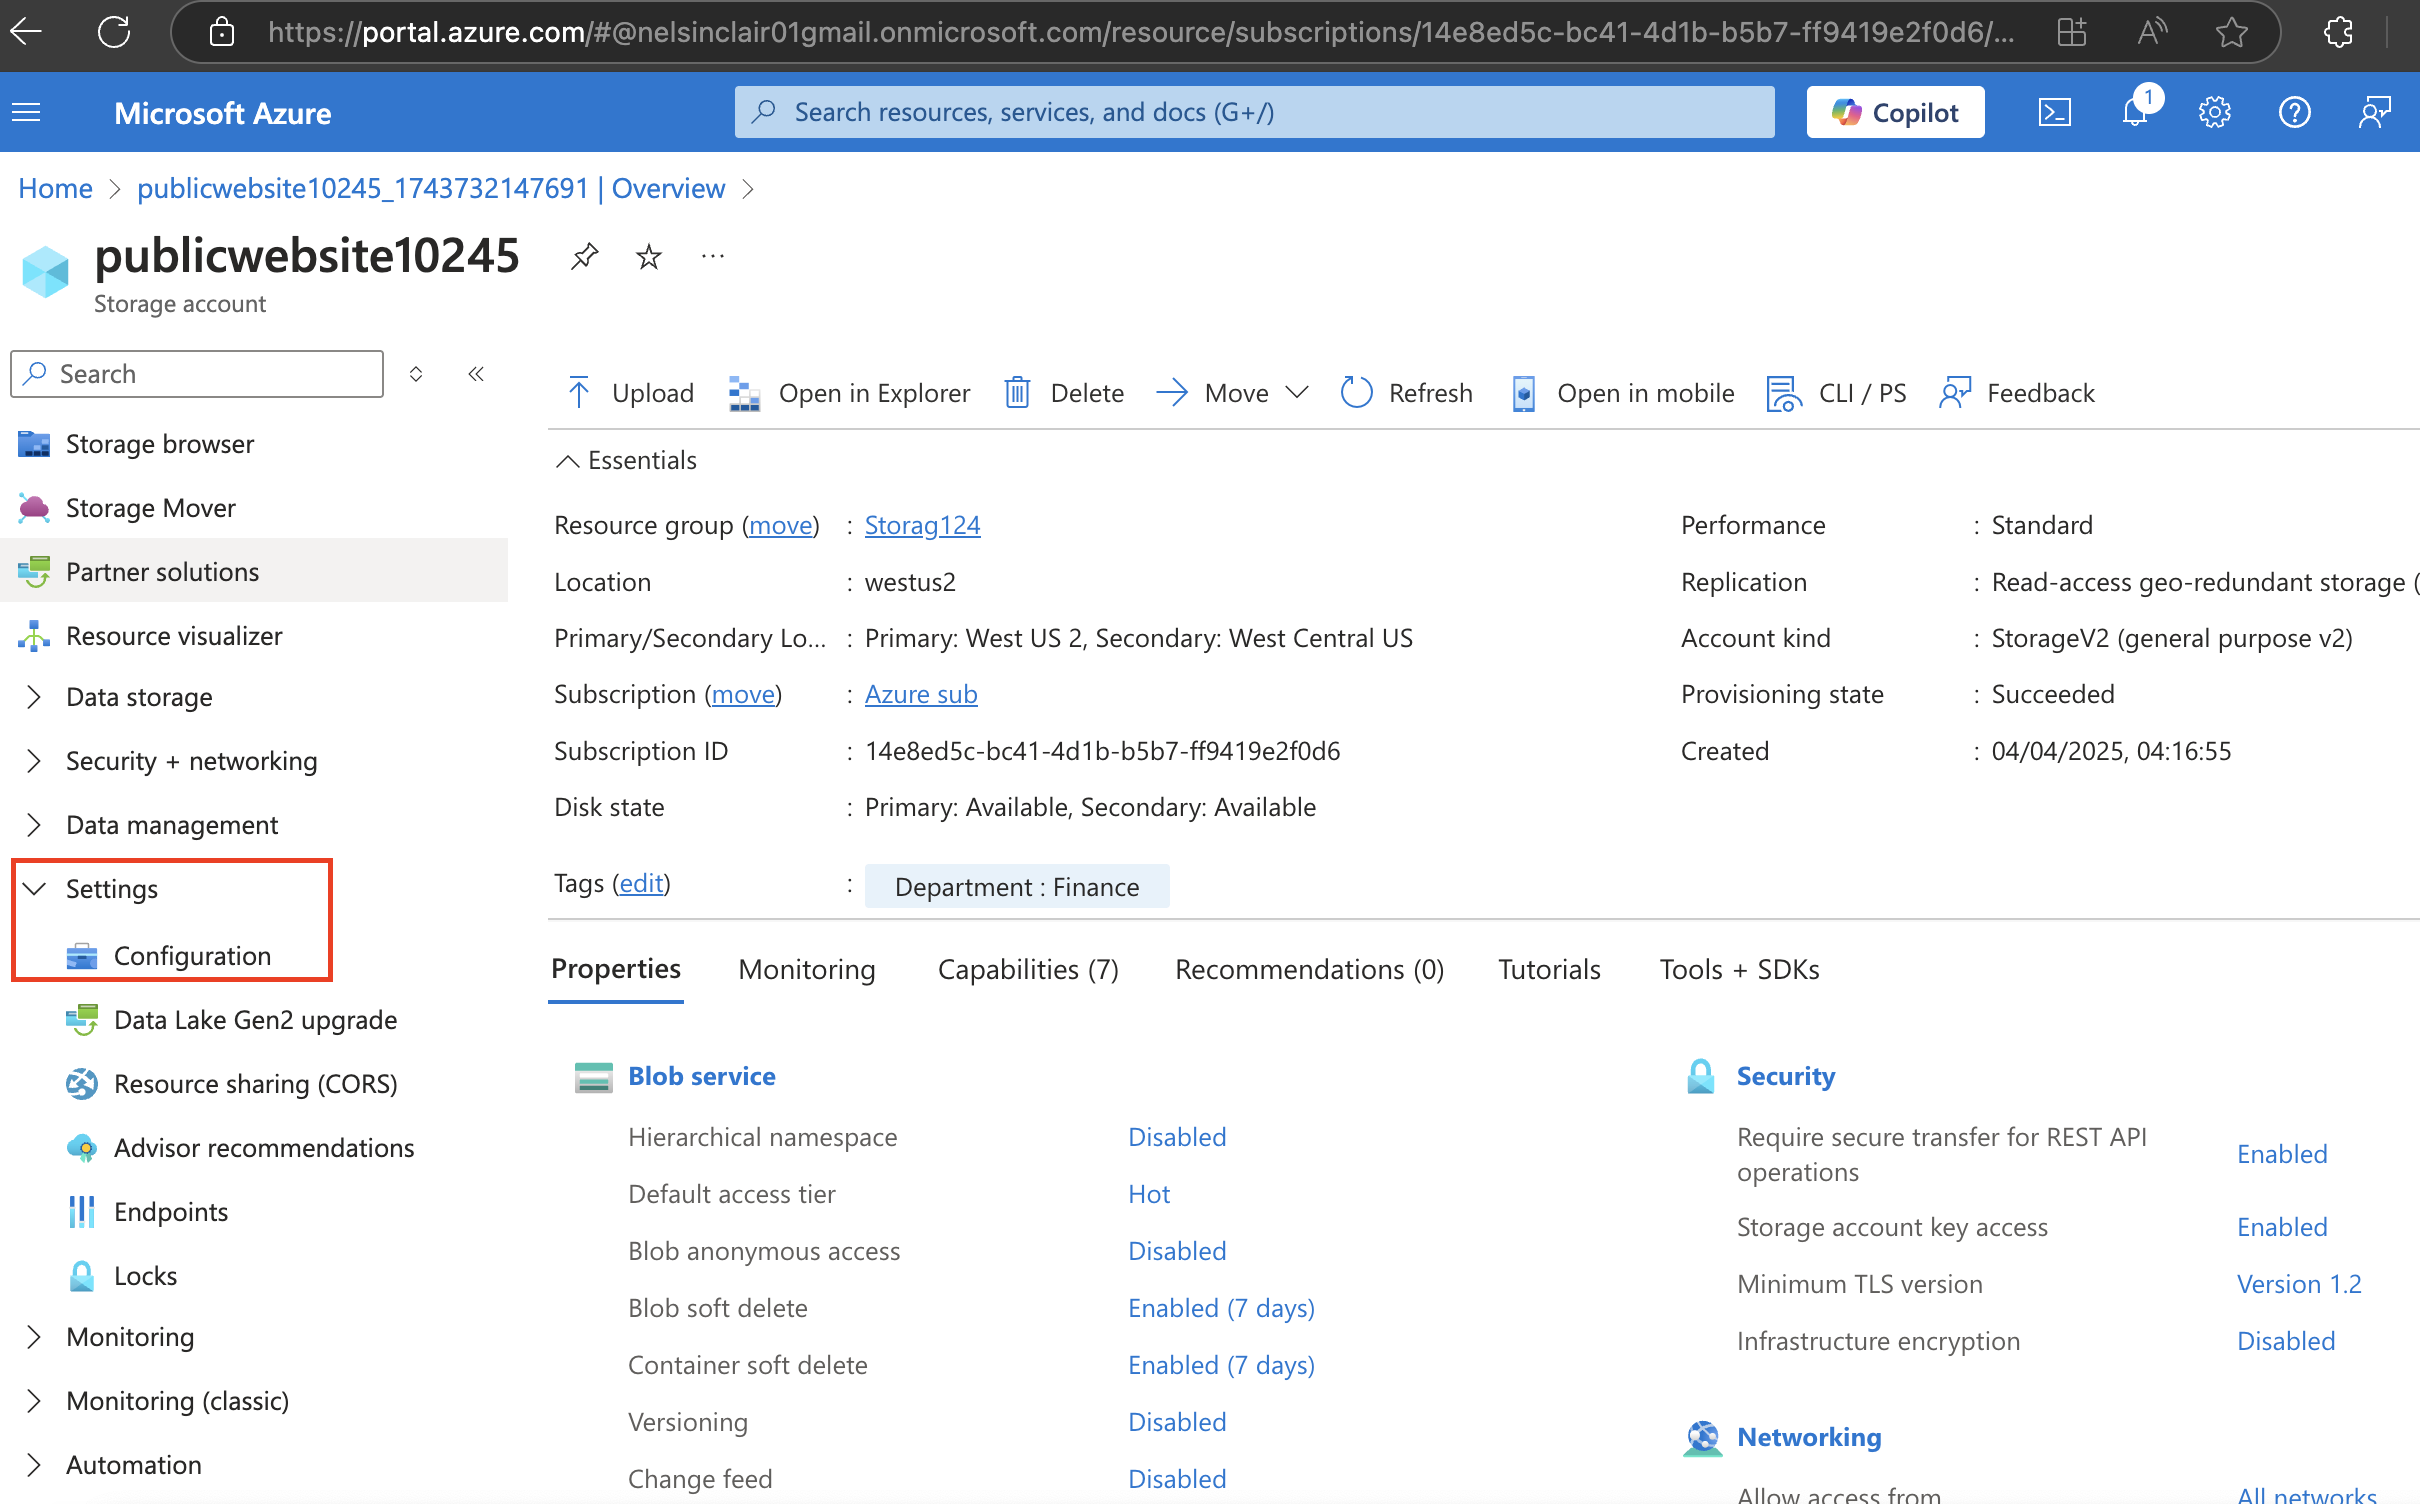Open Locks settings
The height and width of the screenshot is (1504, 2420).
point(145,1276)
